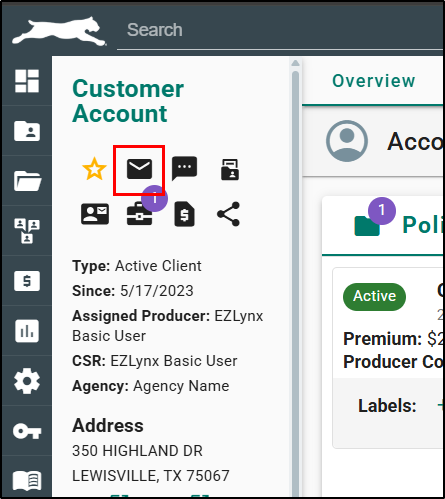Click the share icon

[x=228, y=214]
